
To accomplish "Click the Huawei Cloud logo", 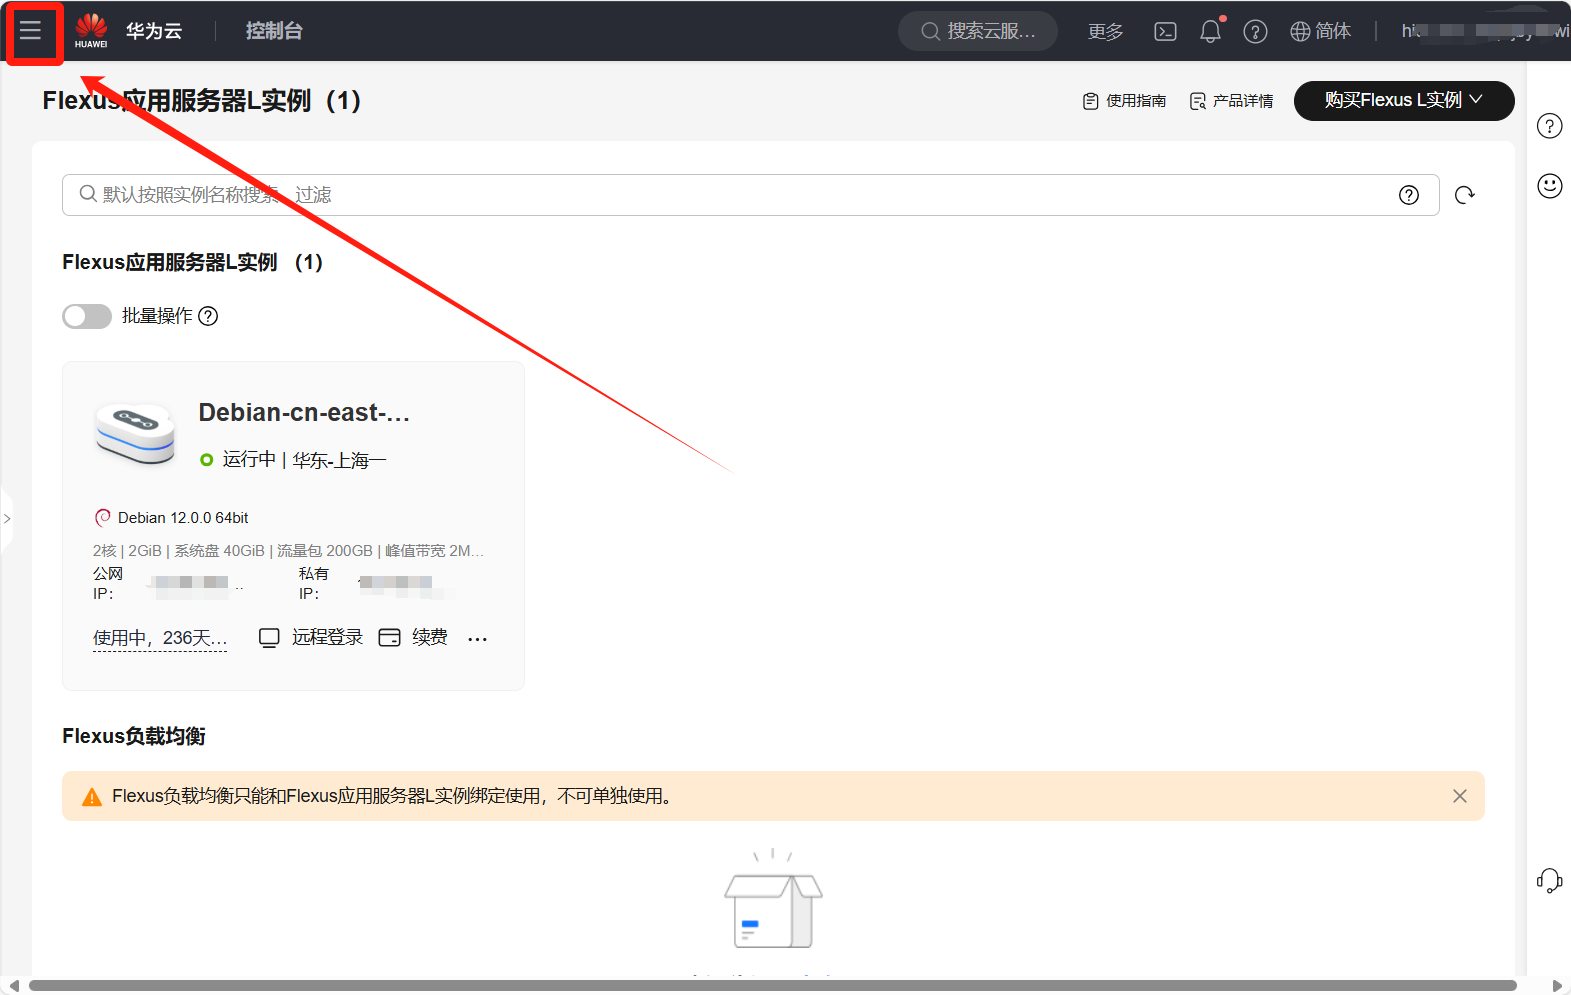I will tap(91, 31).
